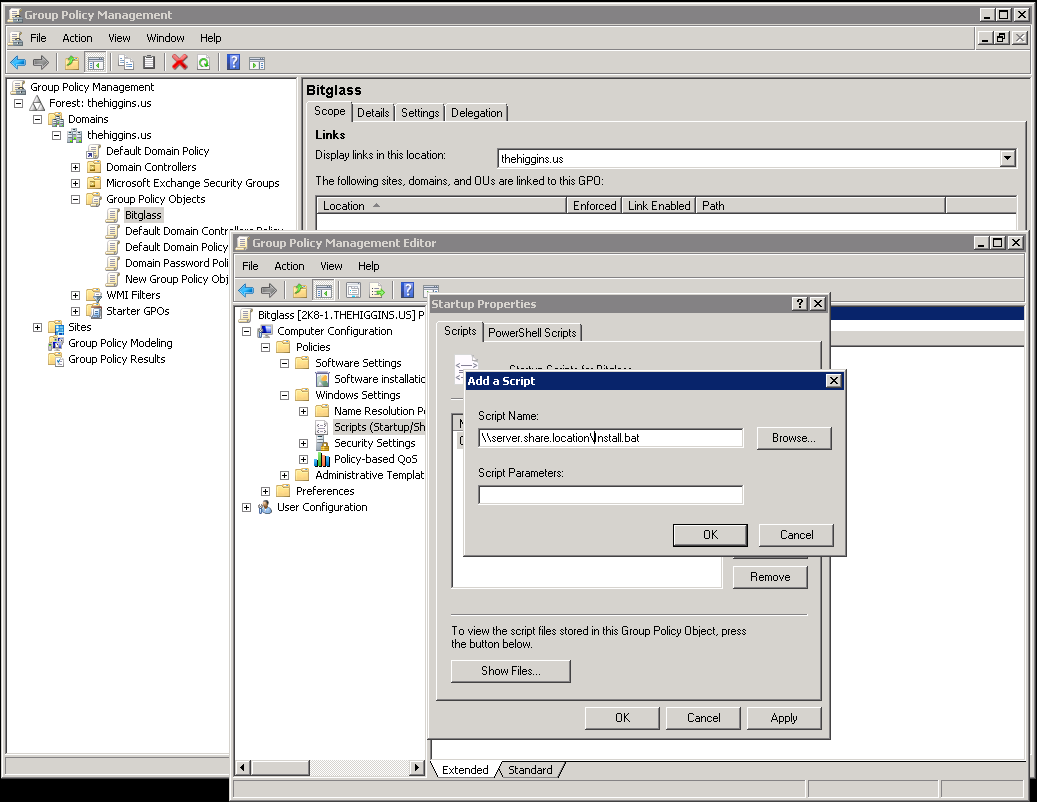1037x802 pixels.
Task: Expand the WMI Filters node
Action: point(74,295)
